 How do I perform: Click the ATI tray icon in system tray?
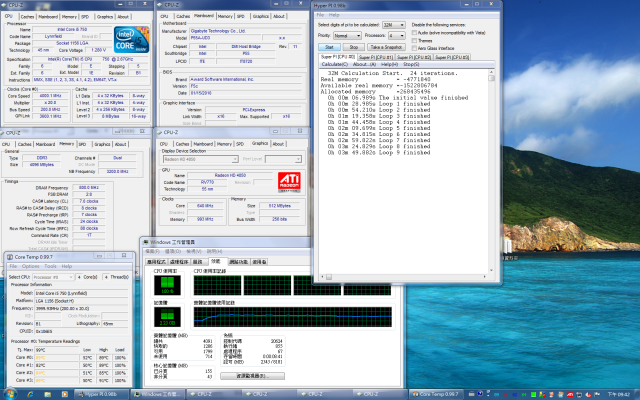pyautogui.click(x=570, y=395)
